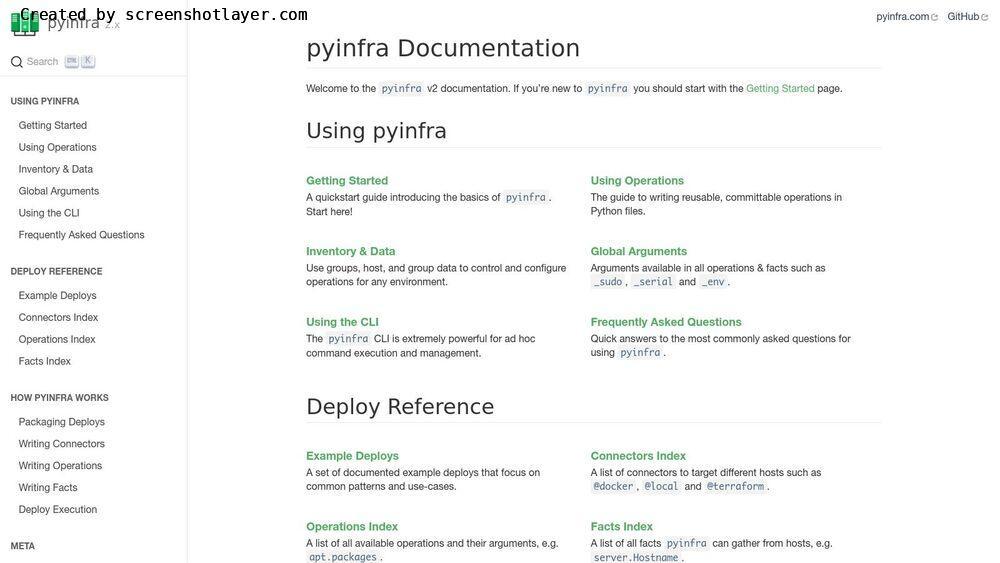Select Using Operations in sidebar

coord(57,147)
